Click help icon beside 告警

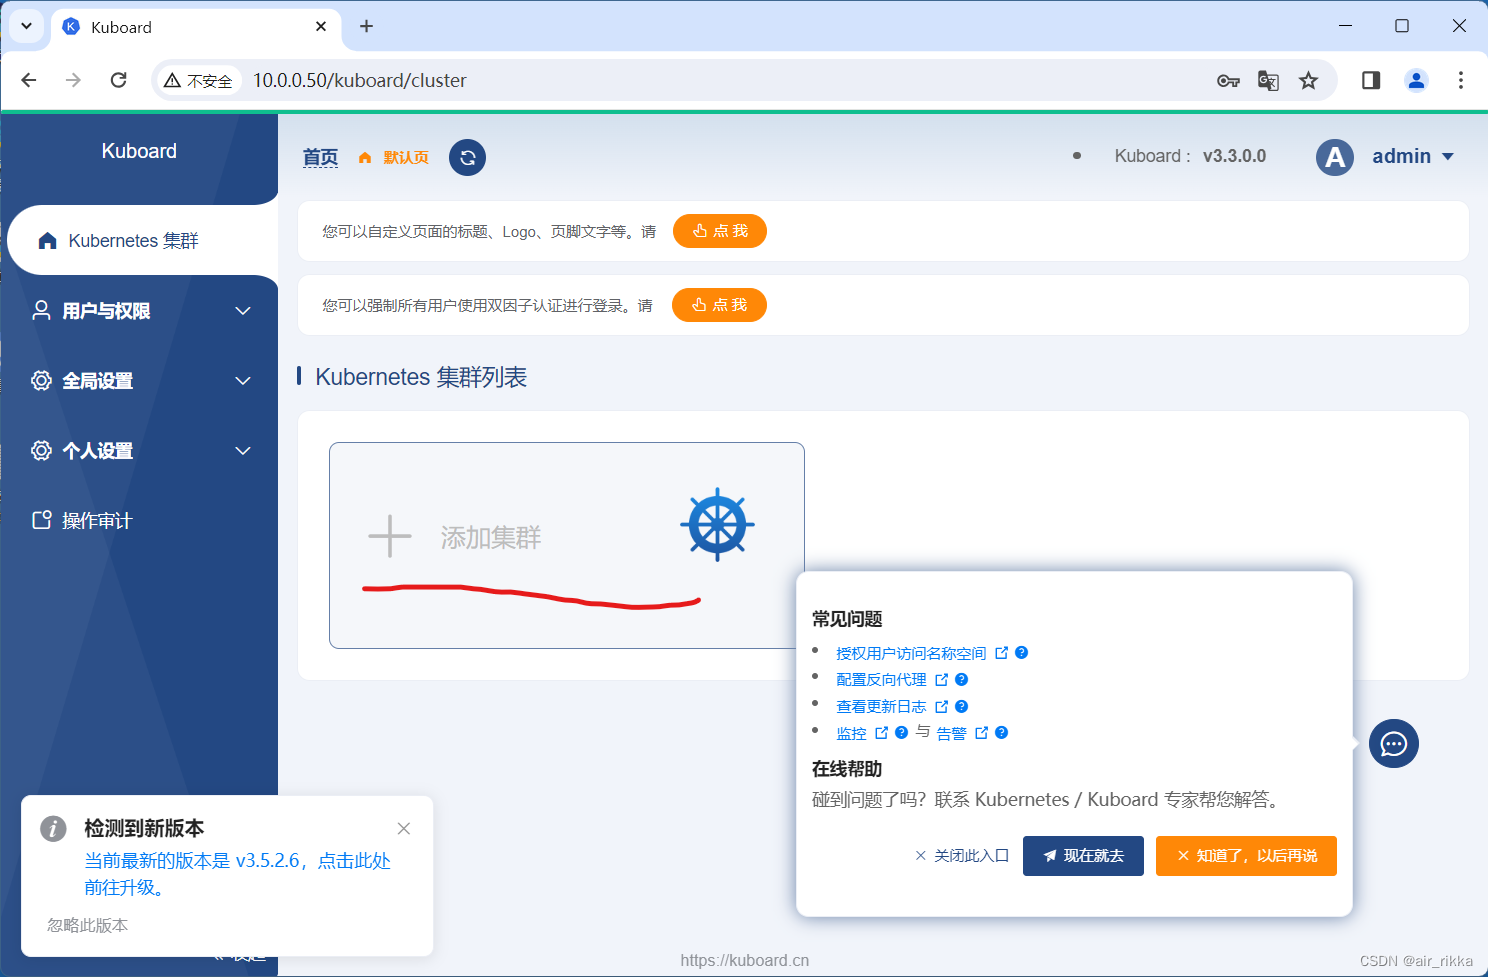tap(1001, 732)
